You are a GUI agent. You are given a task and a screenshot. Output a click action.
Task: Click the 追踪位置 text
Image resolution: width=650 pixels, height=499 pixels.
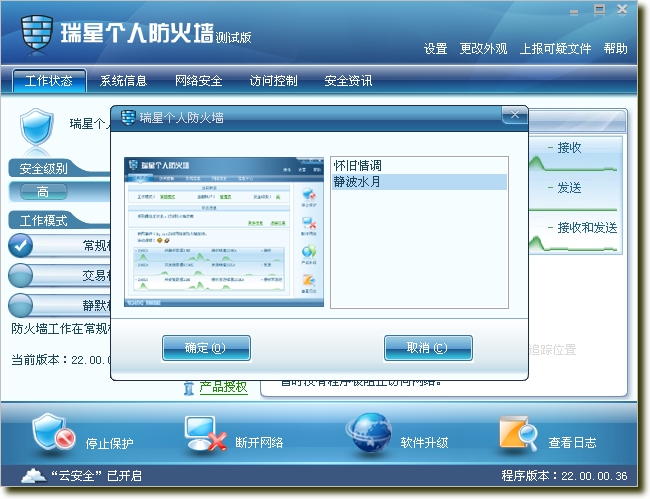point(552,350)
